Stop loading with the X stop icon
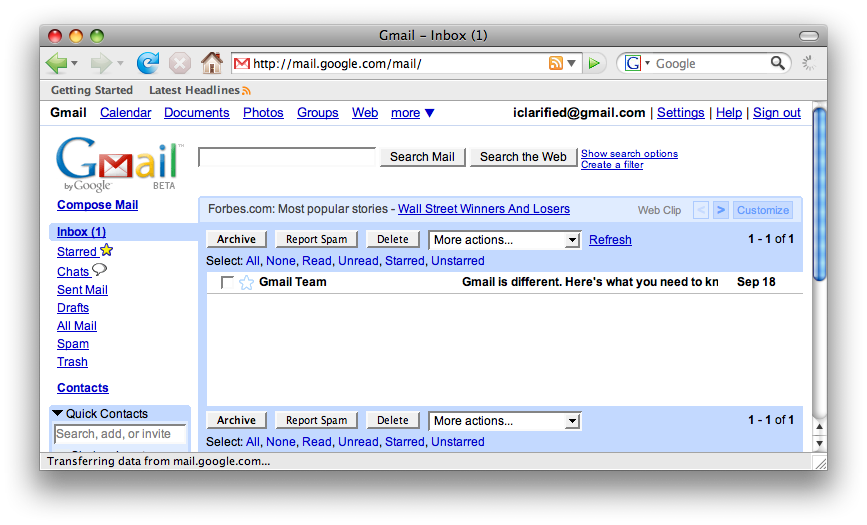 pos(180,63)
